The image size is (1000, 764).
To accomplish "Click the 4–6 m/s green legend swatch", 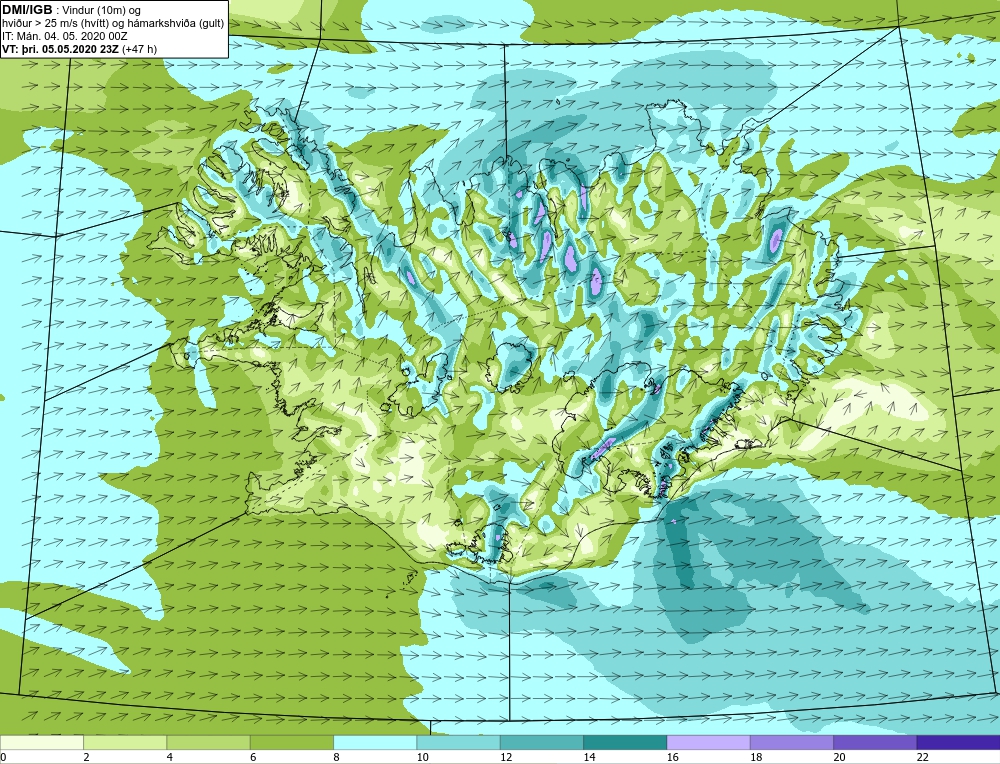I will [209, 742].
